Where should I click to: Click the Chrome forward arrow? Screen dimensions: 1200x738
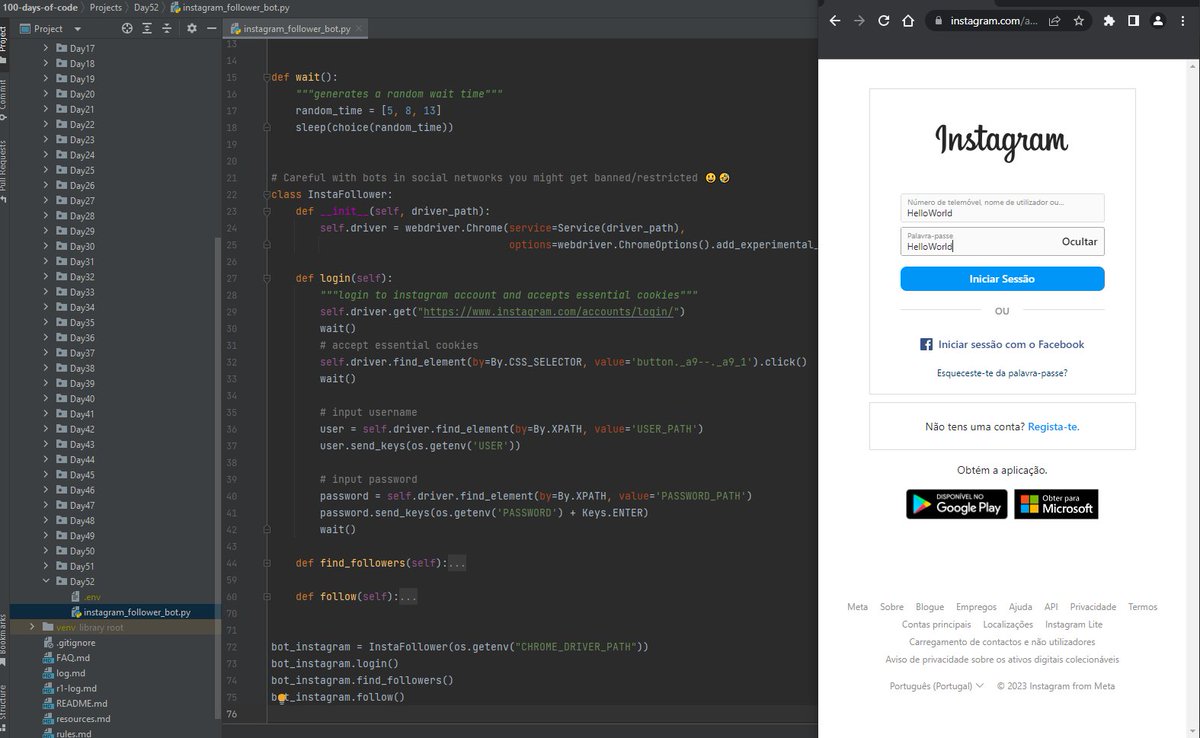pyautogui.click(x=859, y=20)
